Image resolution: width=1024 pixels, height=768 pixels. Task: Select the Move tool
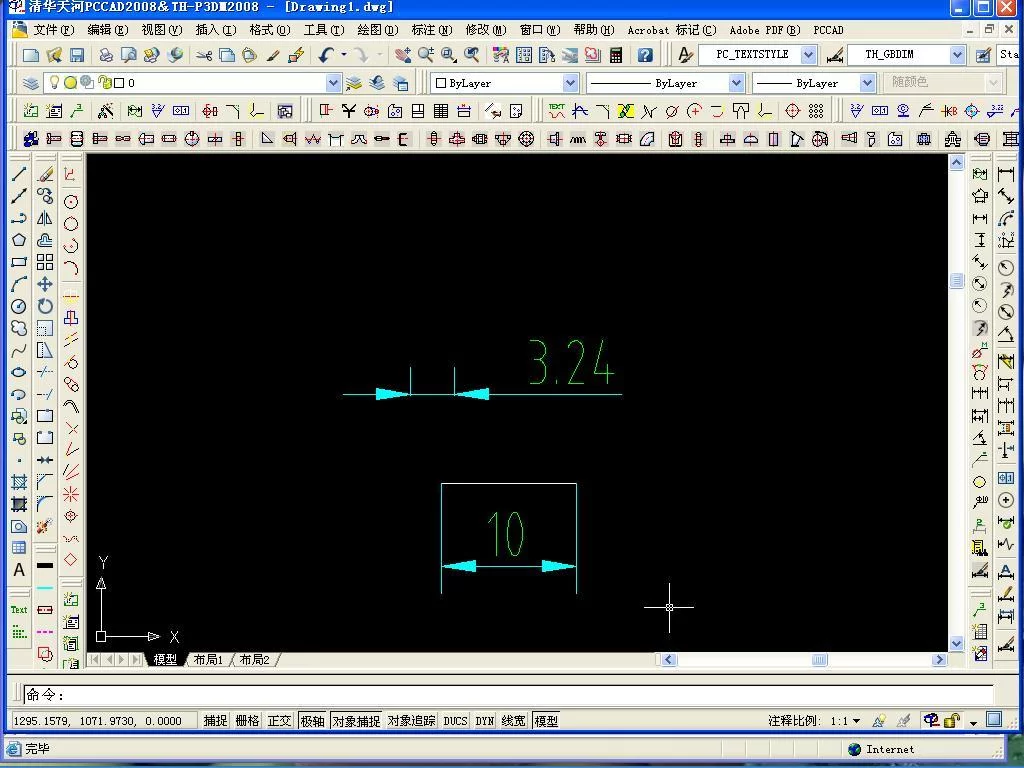(x=45, y=284)
